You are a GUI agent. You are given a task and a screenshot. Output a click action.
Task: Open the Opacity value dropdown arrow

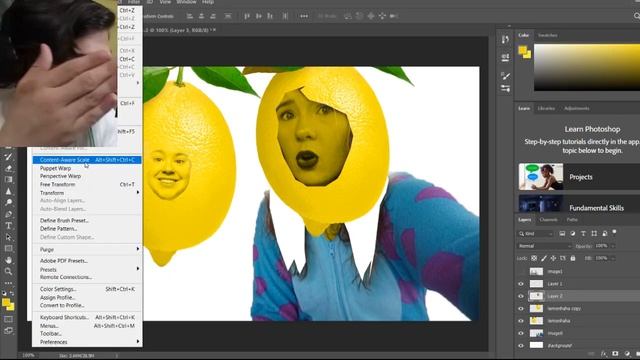pos(613,246)
